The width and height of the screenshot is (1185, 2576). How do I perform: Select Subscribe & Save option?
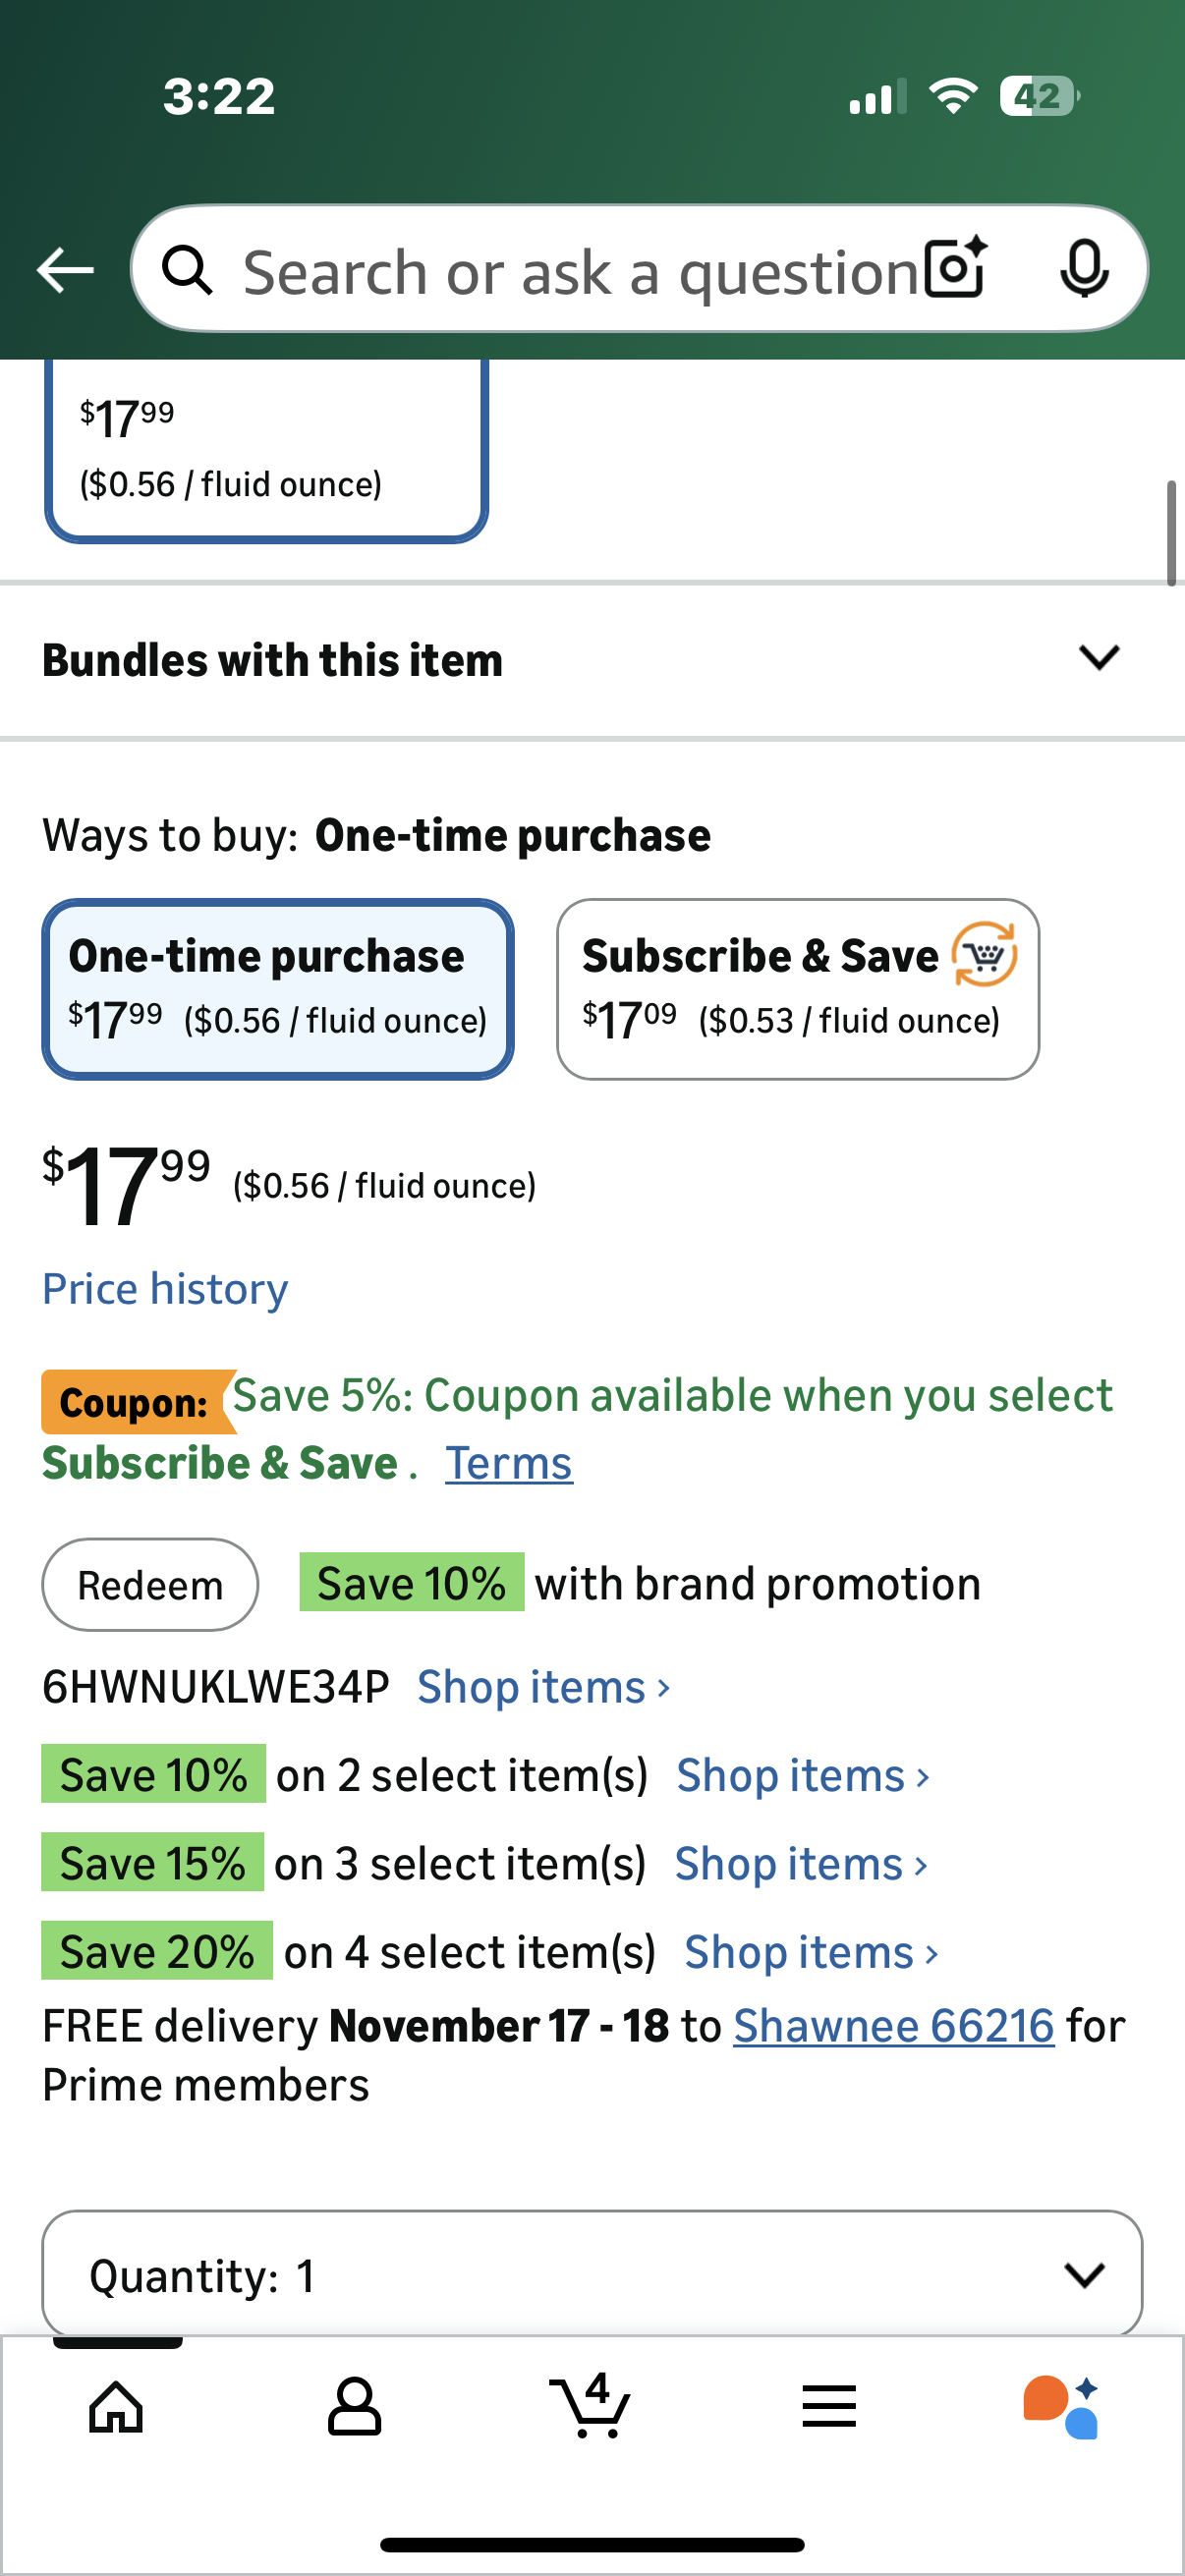pos(797,989)
